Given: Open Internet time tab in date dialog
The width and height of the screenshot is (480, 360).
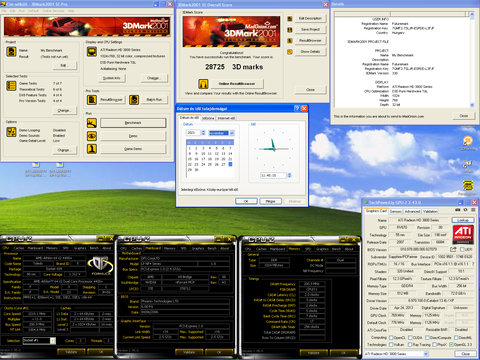Looking at the screenshot, I should click(x=226, y=118).
